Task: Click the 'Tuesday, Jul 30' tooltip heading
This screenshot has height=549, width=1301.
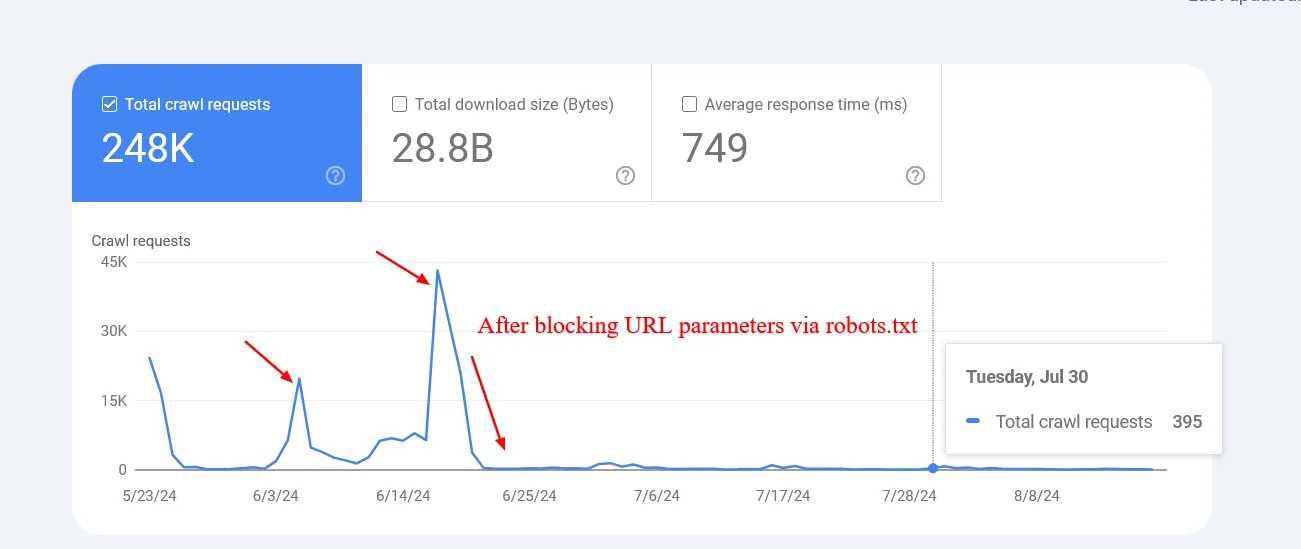Action: [1027, 377]
